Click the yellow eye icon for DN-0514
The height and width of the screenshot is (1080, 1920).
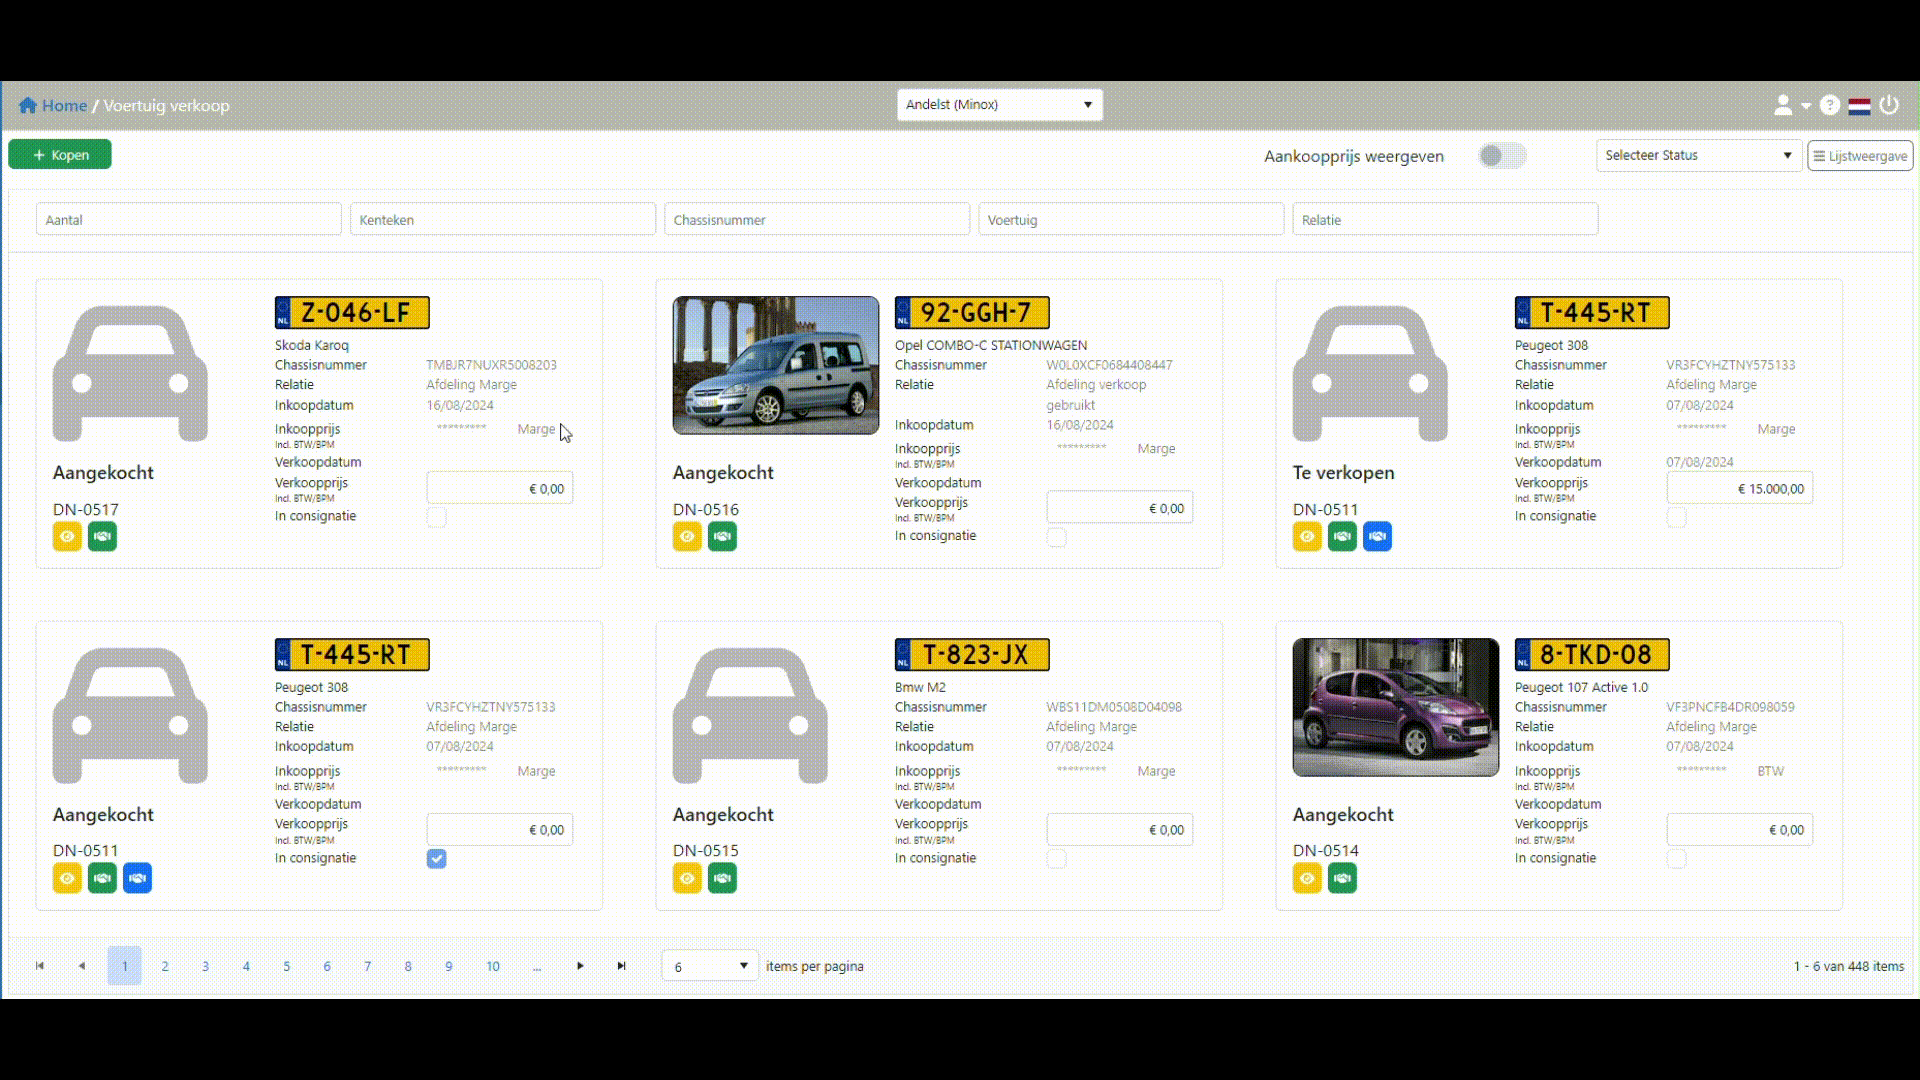click(x=1307, y=879)
